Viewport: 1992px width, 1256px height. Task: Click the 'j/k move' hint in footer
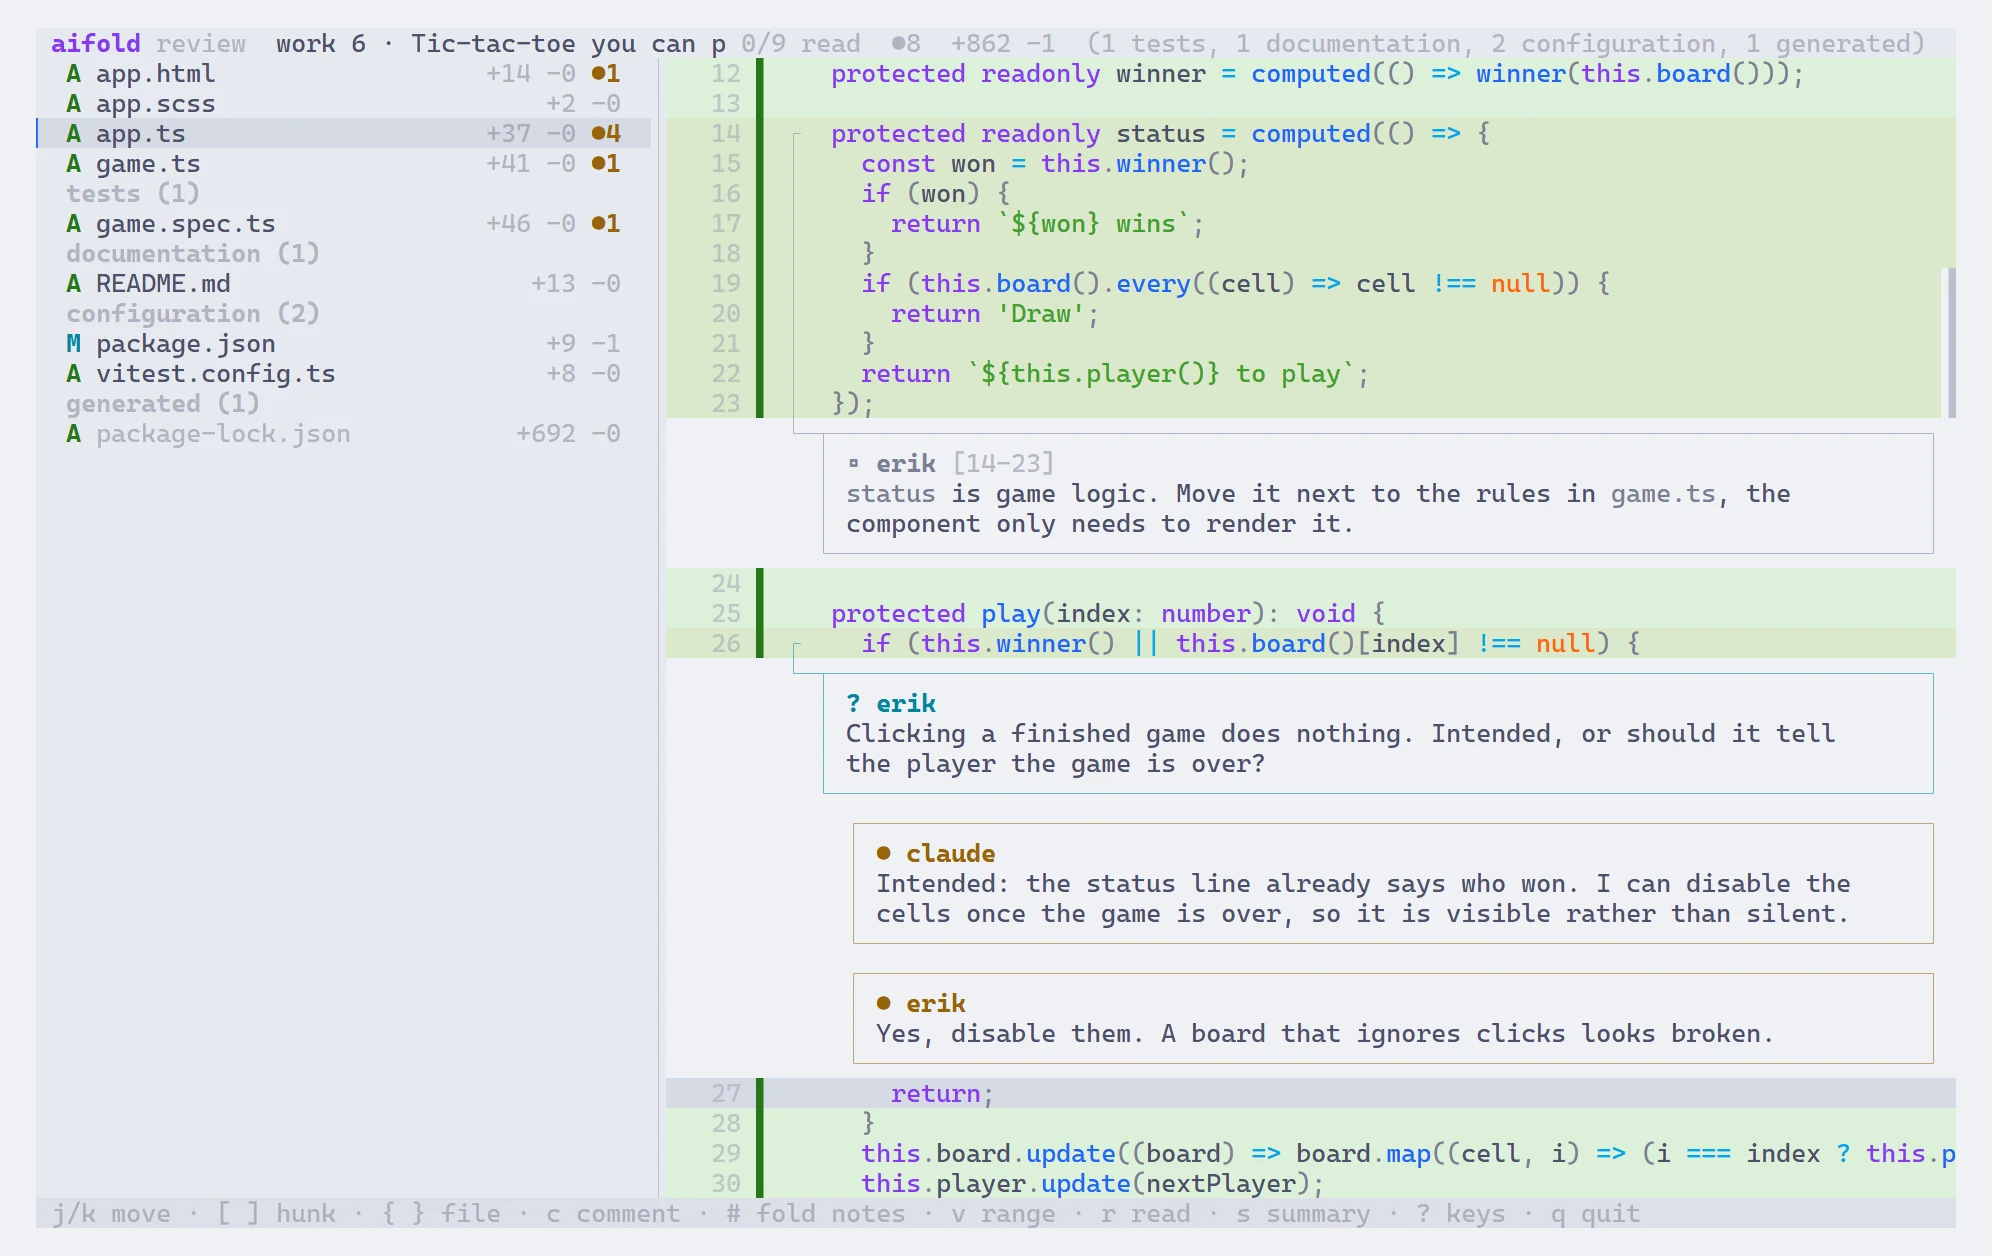tap(111, 1214)
